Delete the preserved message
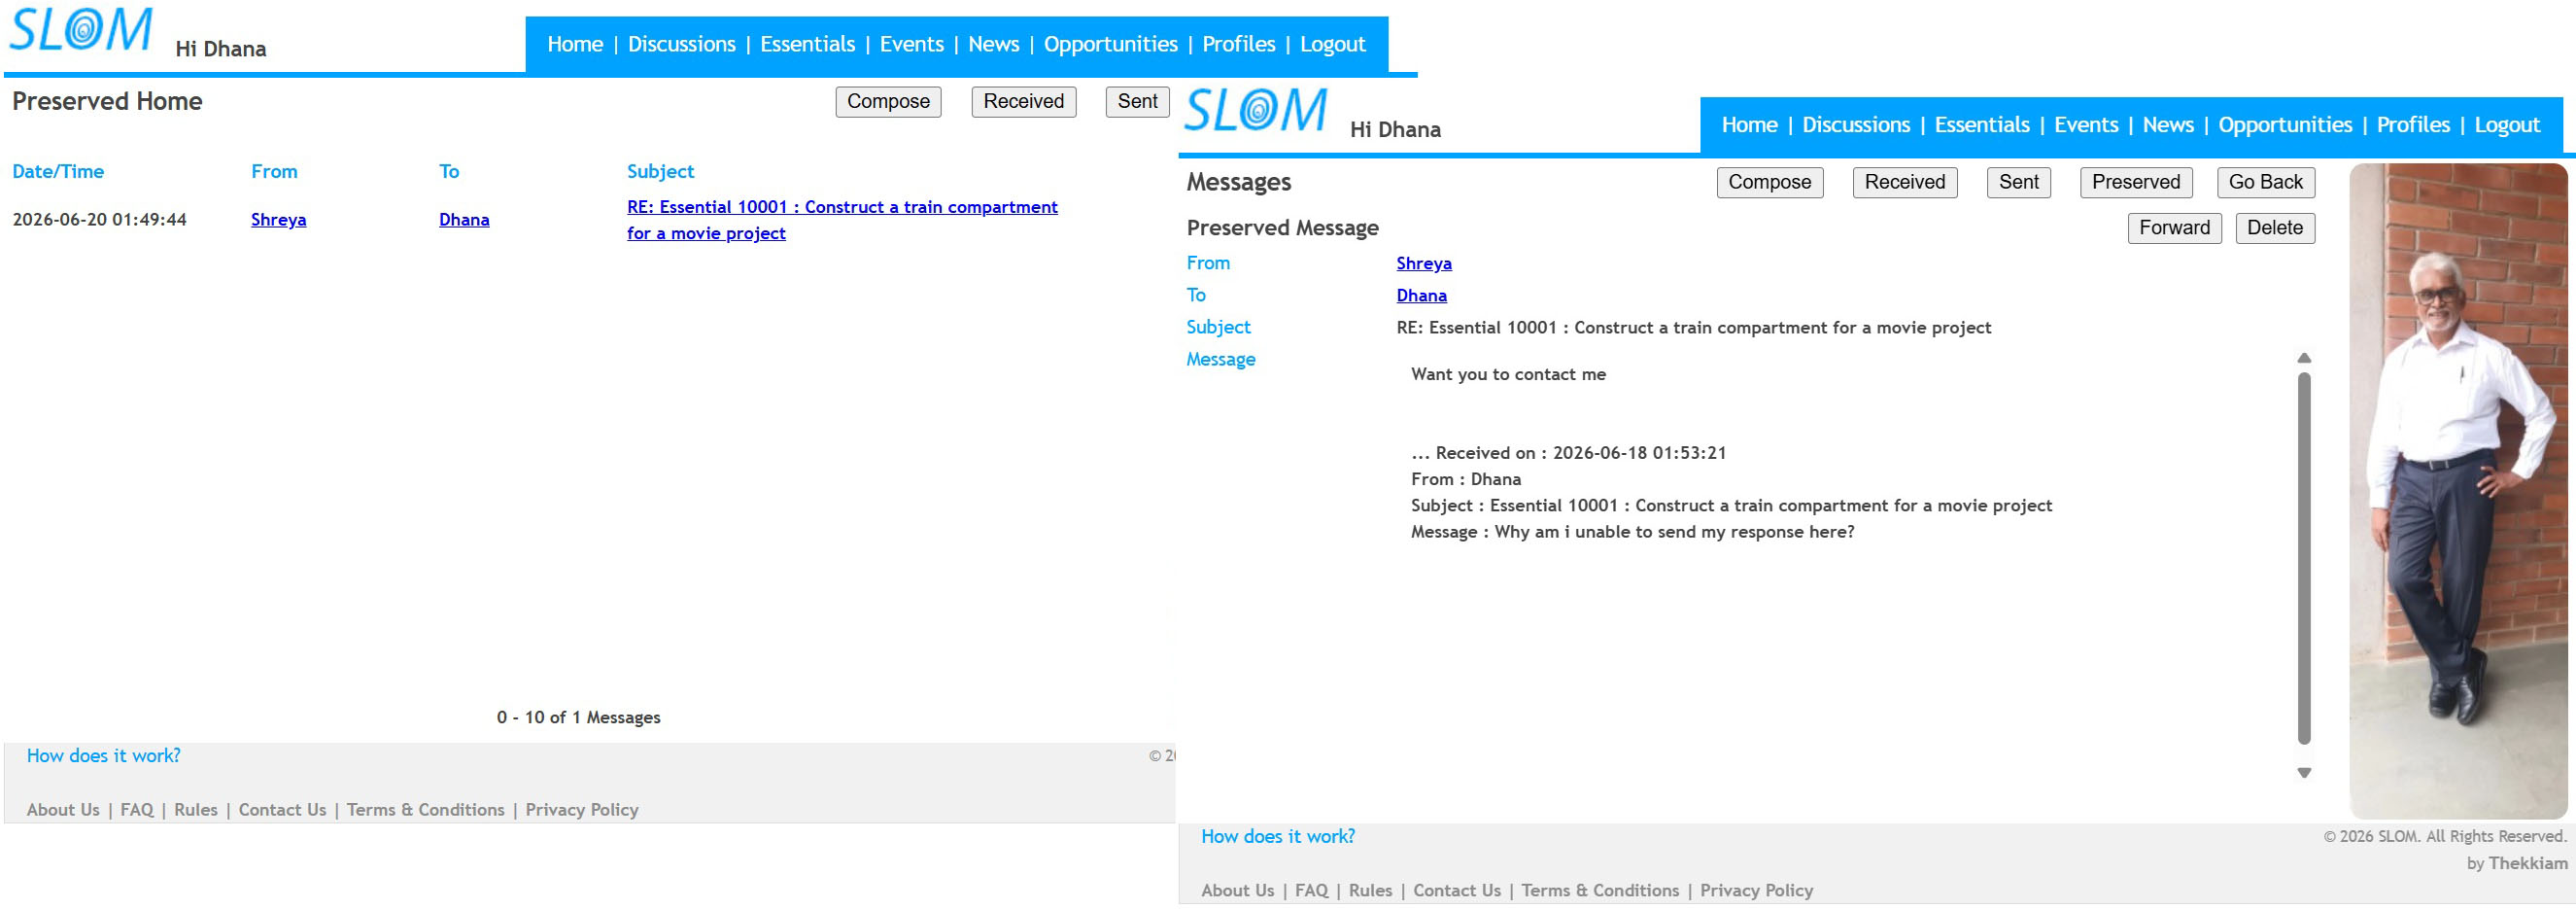 point(2275,229)
